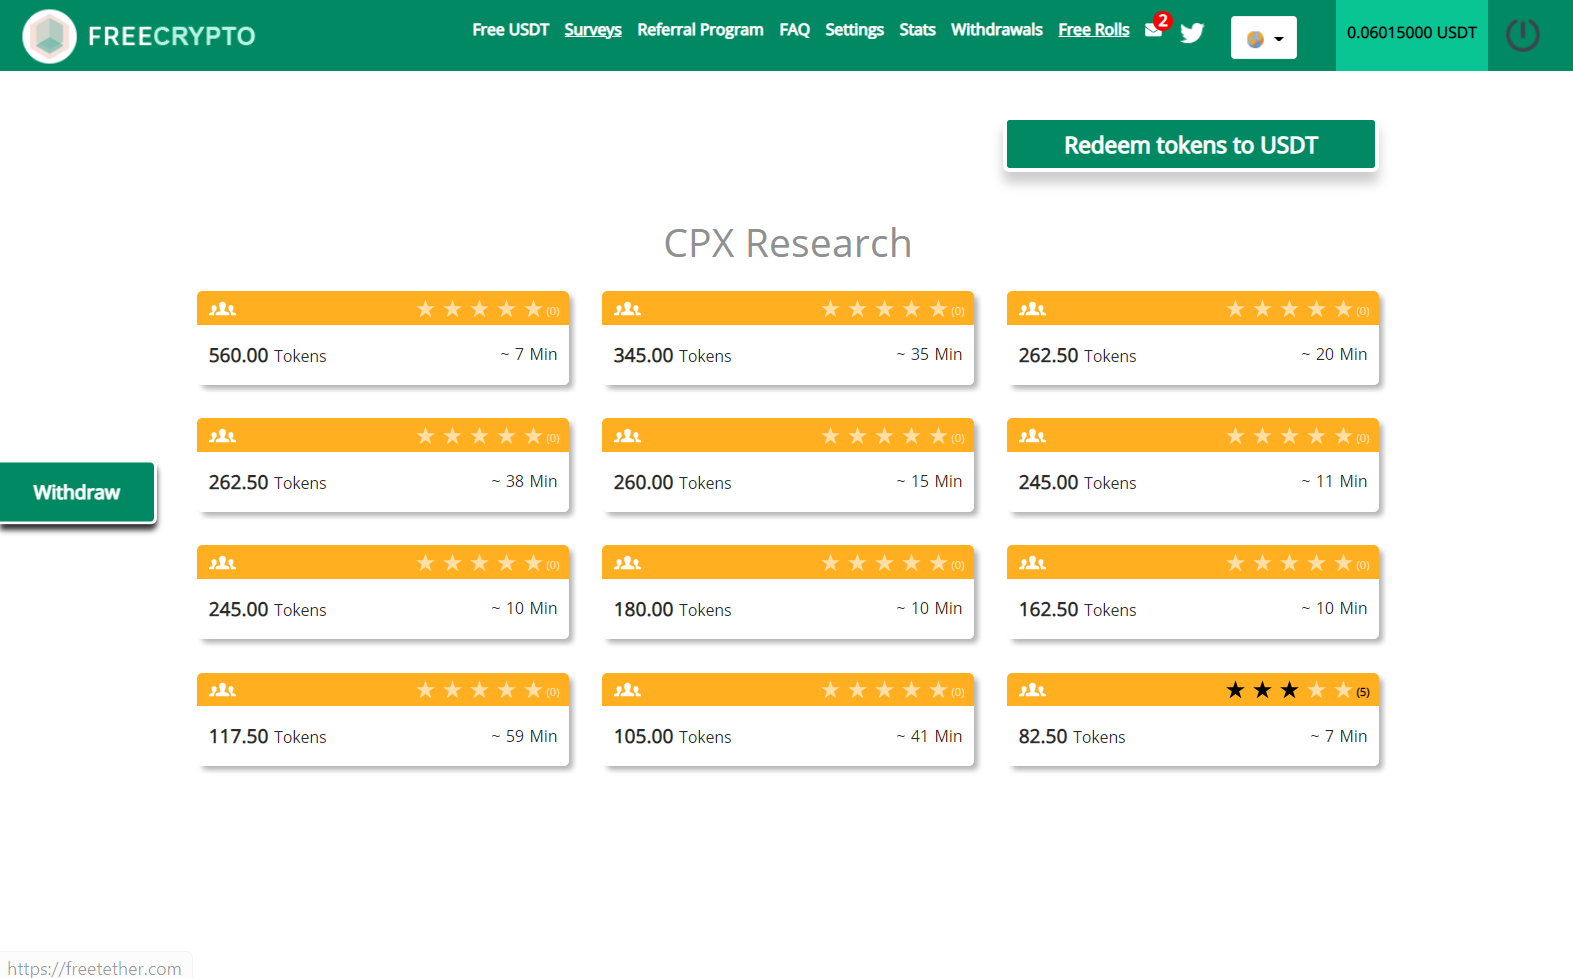This screenshot has width=1573, height=978.
Task: Click the ~ 38 Min duration label
Action: coord(524,481)
